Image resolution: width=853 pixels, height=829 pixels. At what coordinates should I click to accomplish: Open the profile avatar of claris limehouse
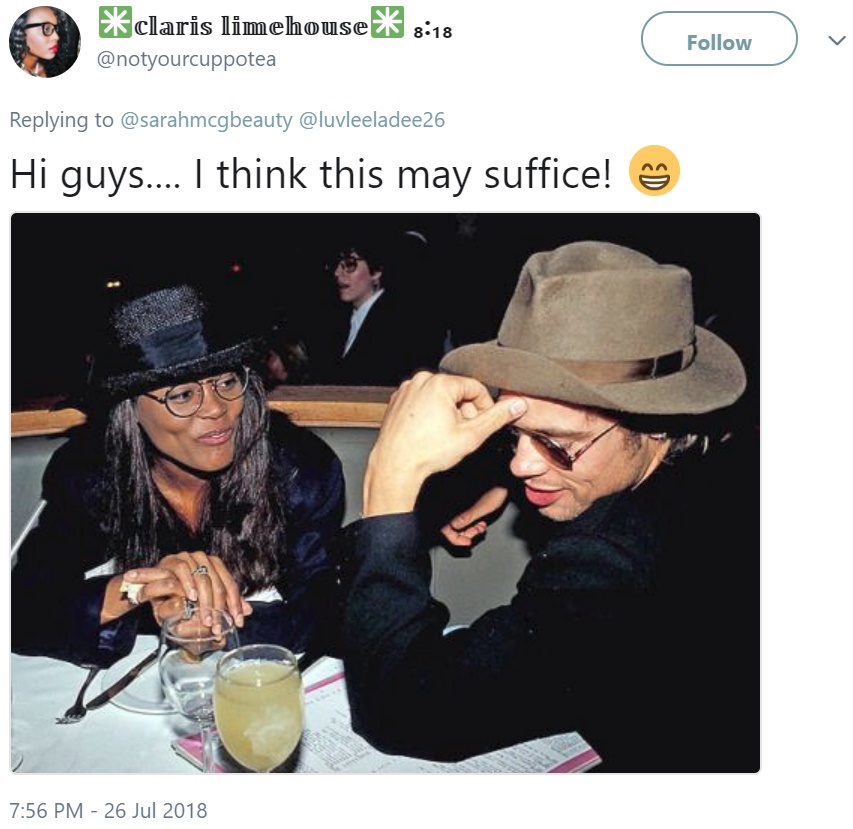tap(45, 42)
